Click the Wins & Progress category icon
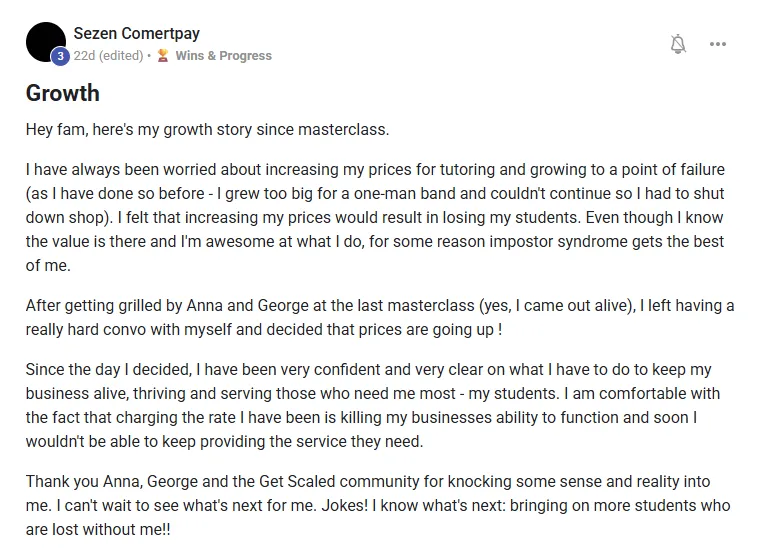This screenshot has height=557, width=761. tap(162, 56)
